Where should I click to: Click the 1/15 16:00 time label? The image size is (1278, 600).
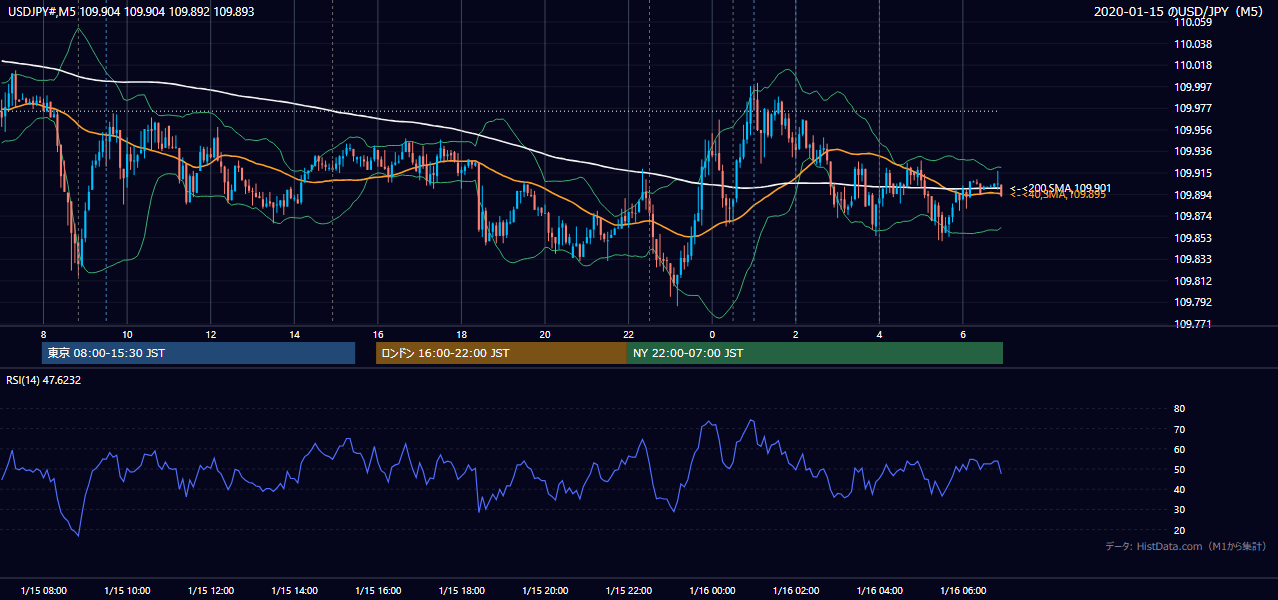(378, 590)
